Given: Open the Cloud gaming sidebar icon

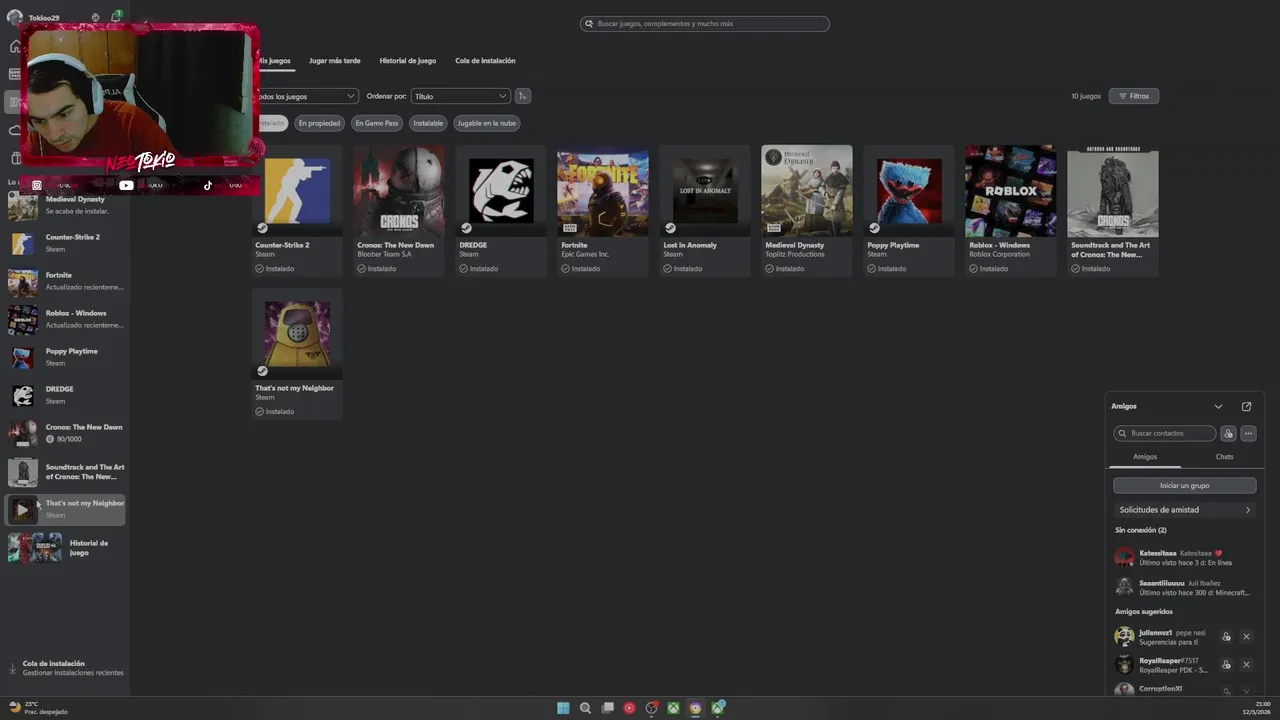Looking at the screenshot, I should click(x=14, y=130).
